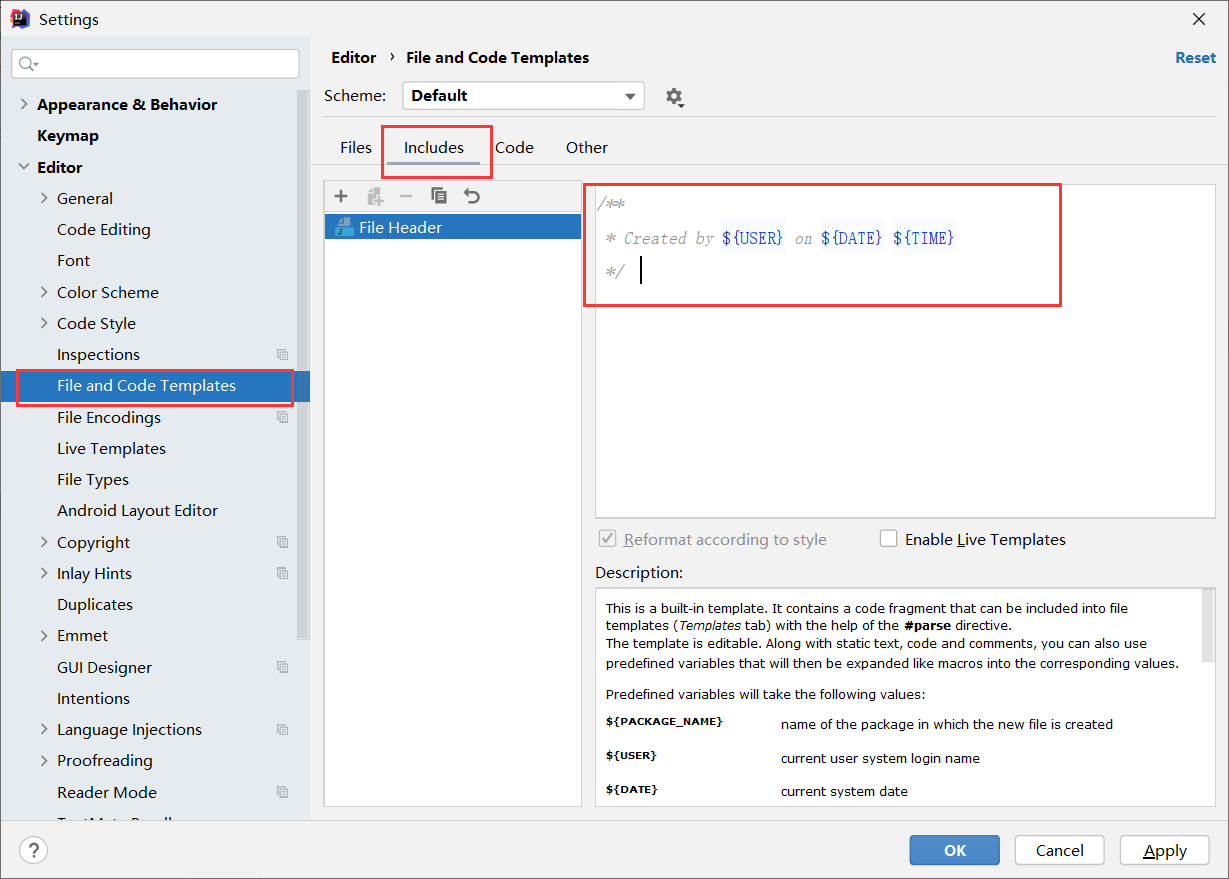
Task: Click the Cancel button
Action: (x=1060, y=850)
